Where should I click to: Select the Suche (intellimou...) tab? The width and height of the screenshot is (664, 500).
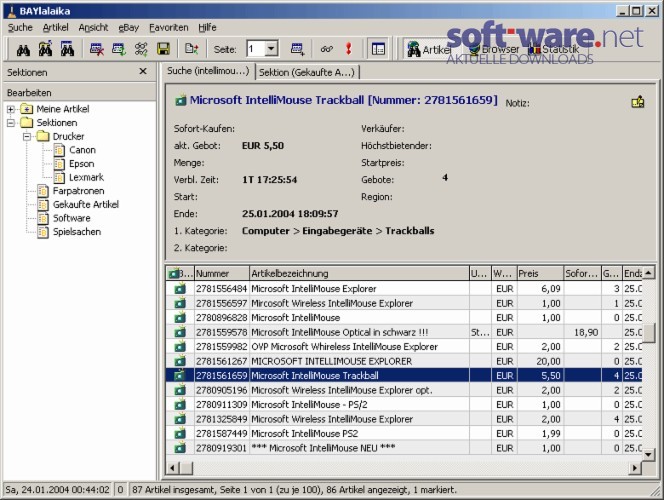[208, 71]
